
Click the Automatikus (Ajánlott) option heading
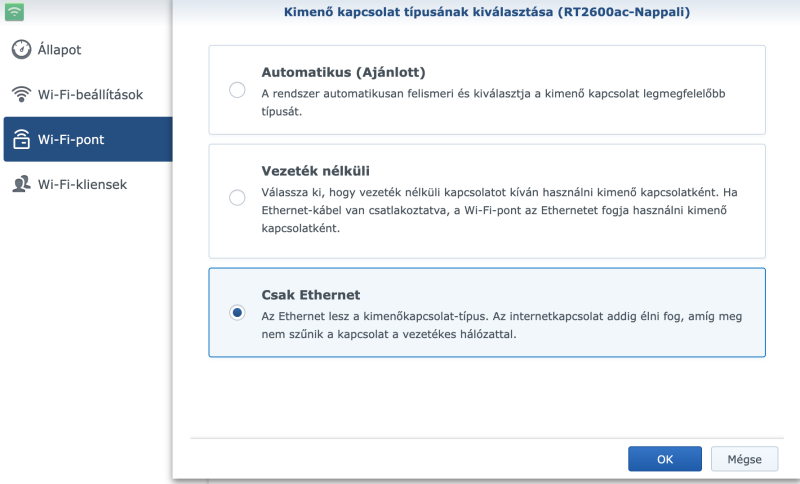tap(343, 73)
